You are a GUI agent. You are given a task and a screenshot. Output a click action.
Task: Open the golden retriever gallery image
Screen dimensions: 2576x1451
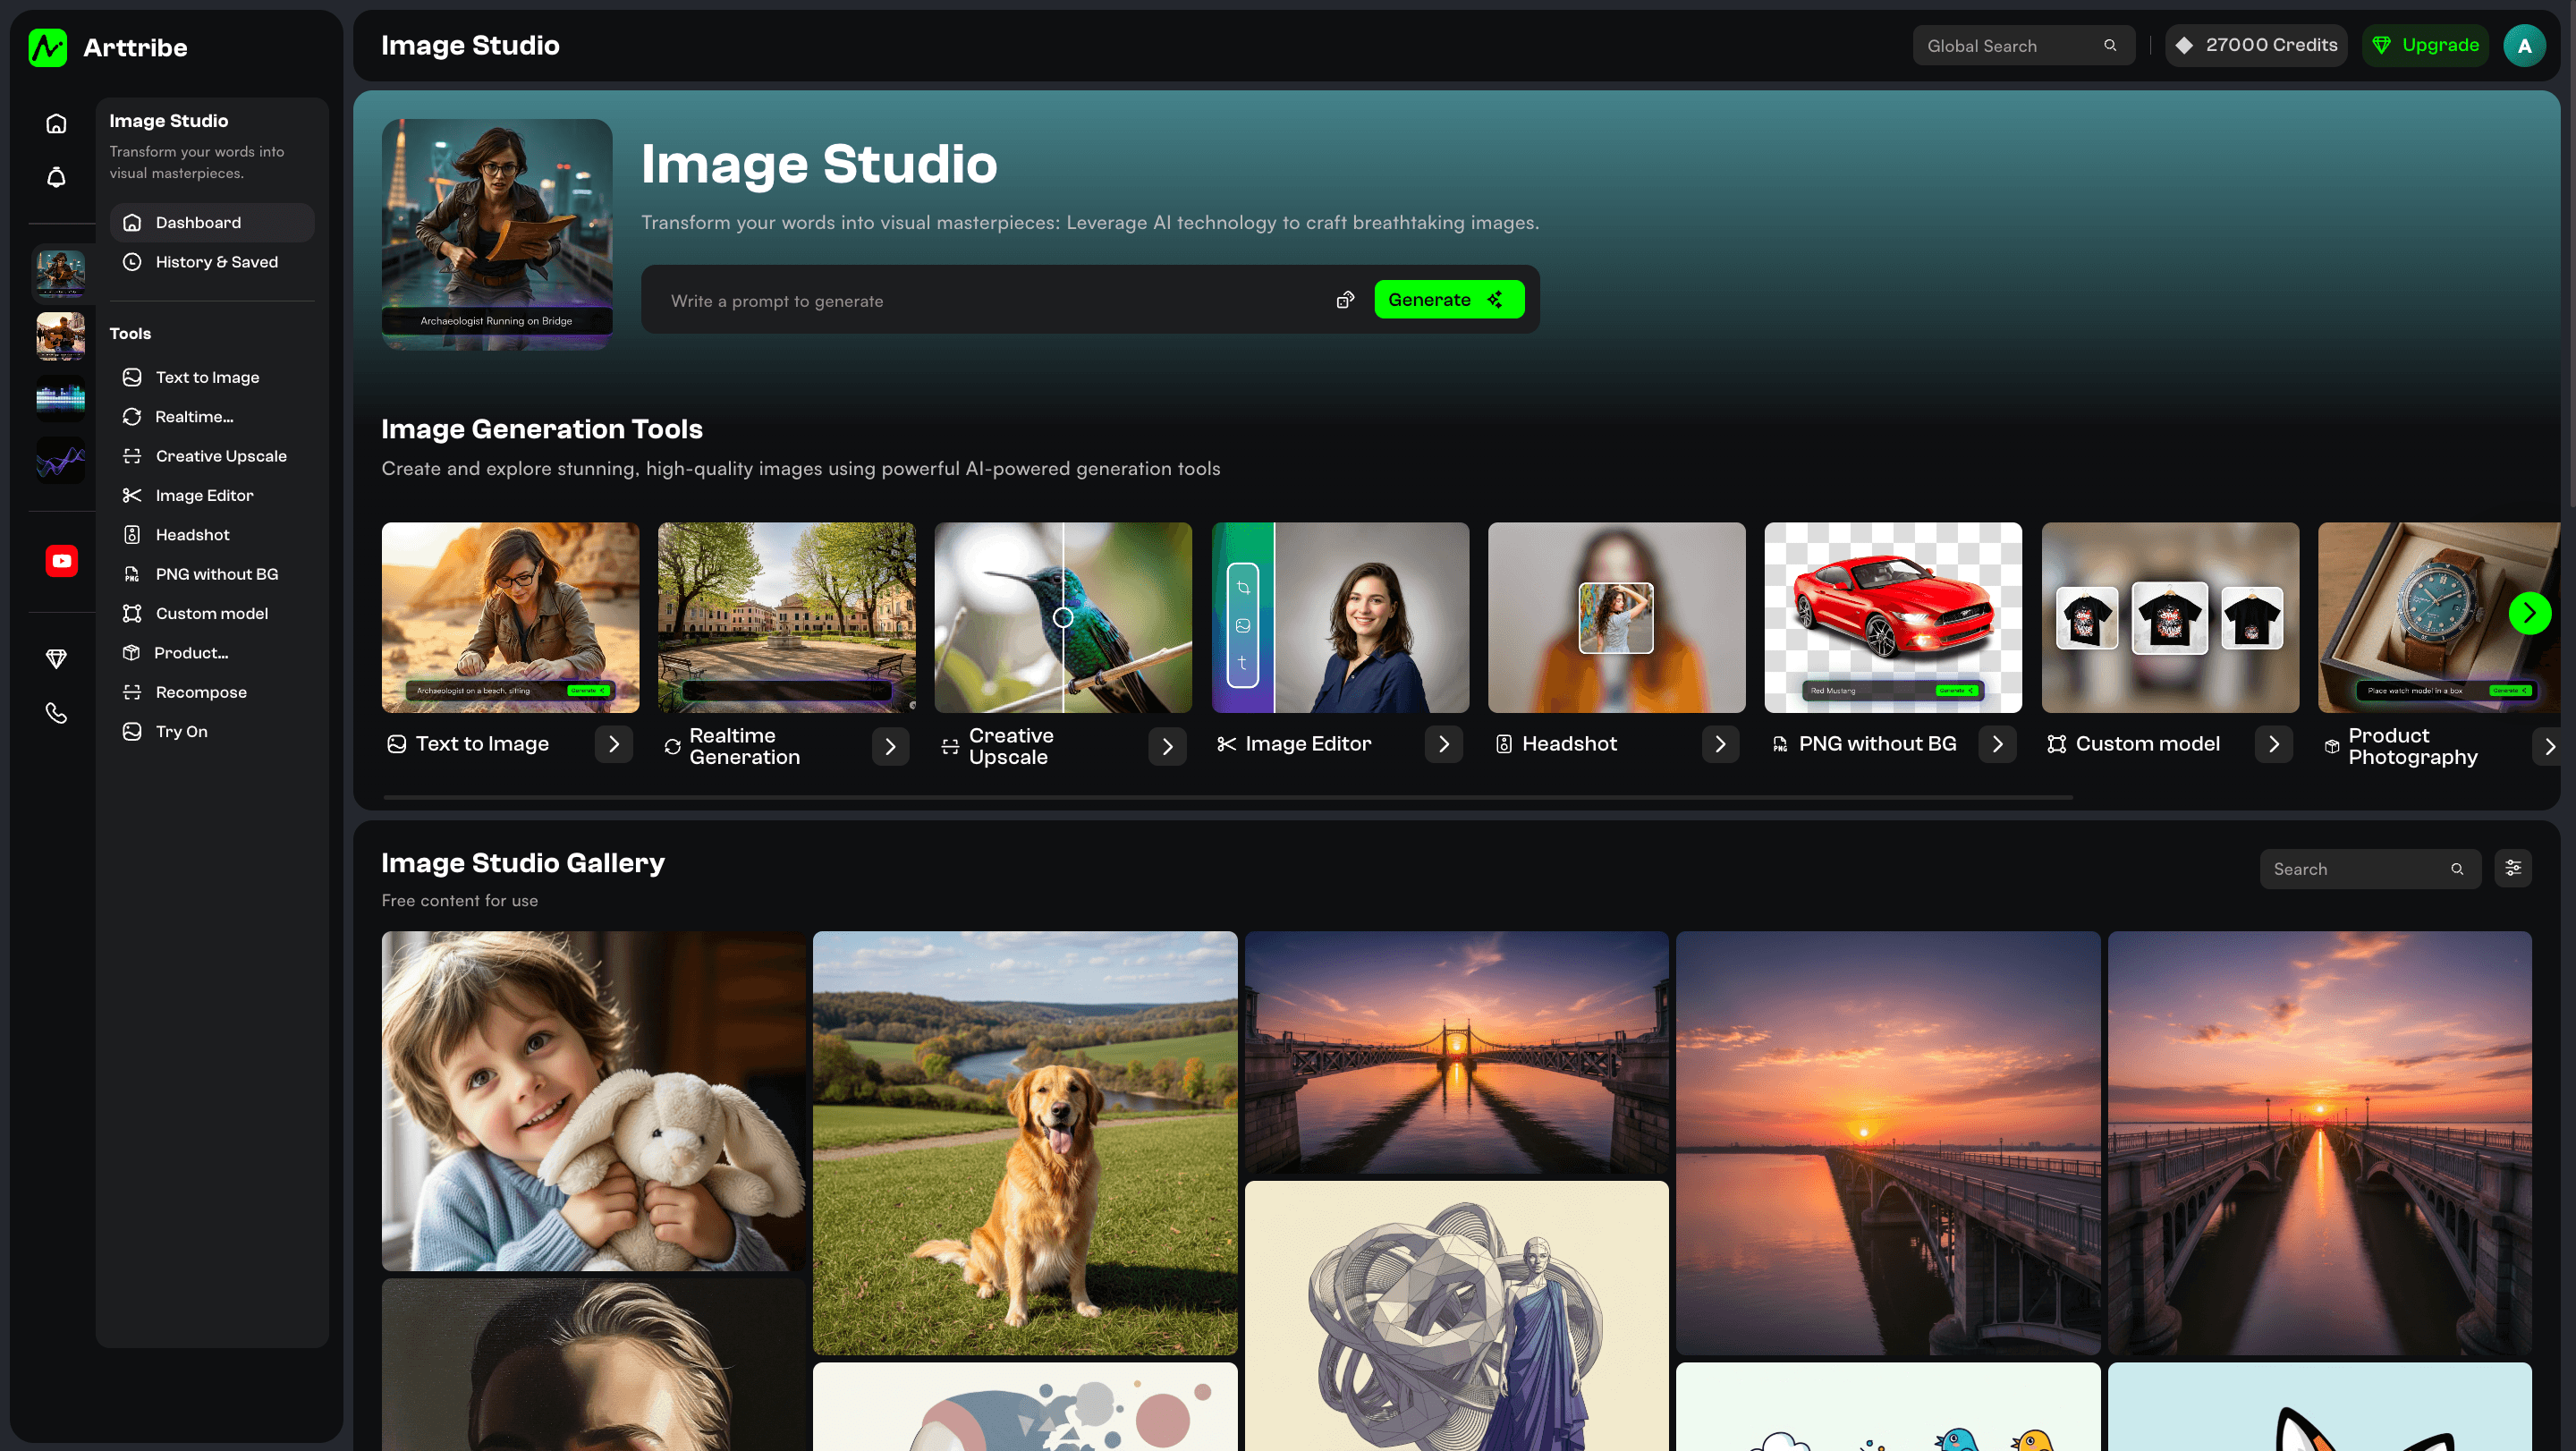(1025, 1143)
